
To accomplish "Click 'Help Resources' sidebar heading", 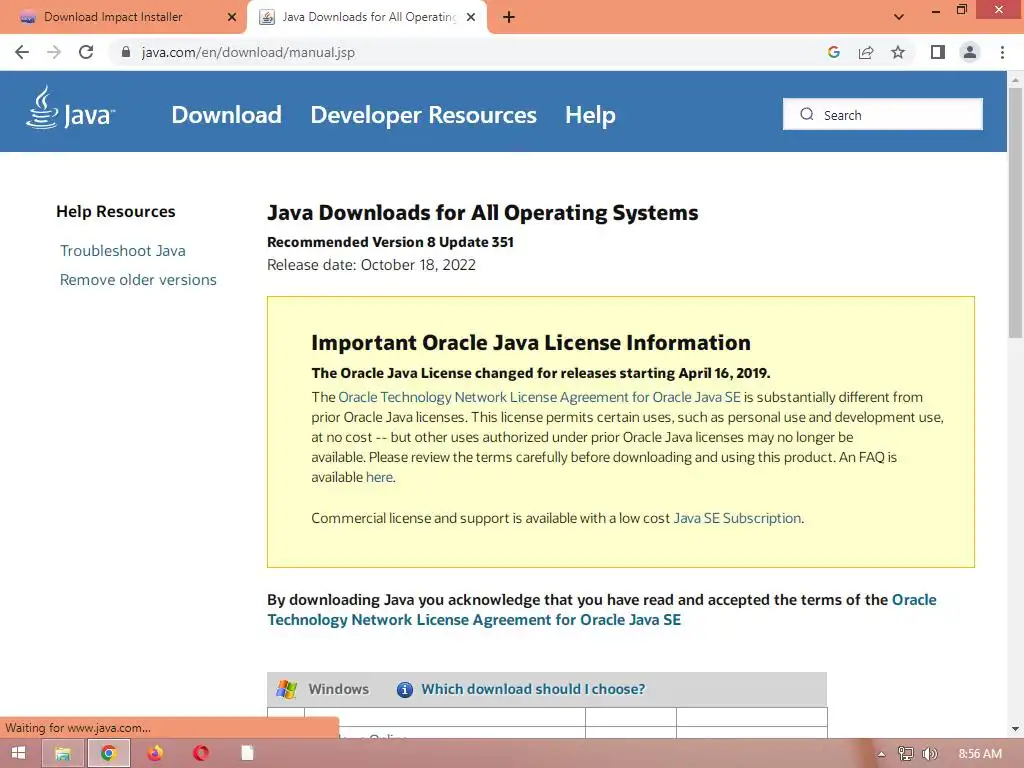I will coord(116,212).
